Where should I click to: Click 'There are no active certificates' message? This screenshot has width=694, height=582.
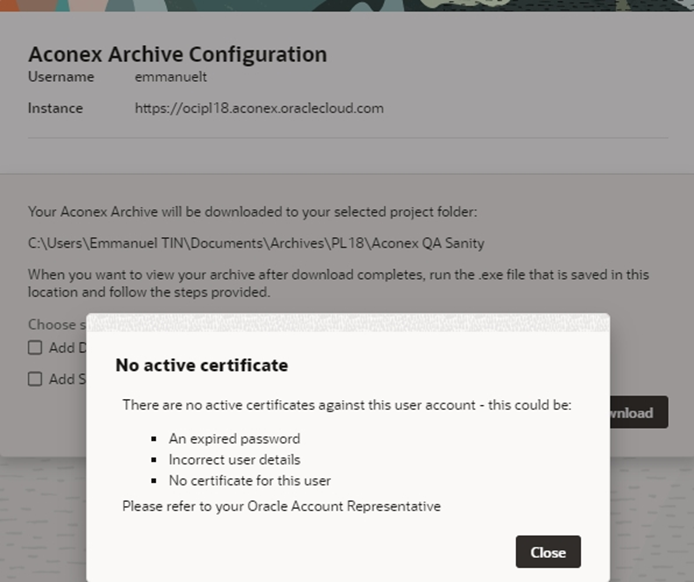pos(347,405)
